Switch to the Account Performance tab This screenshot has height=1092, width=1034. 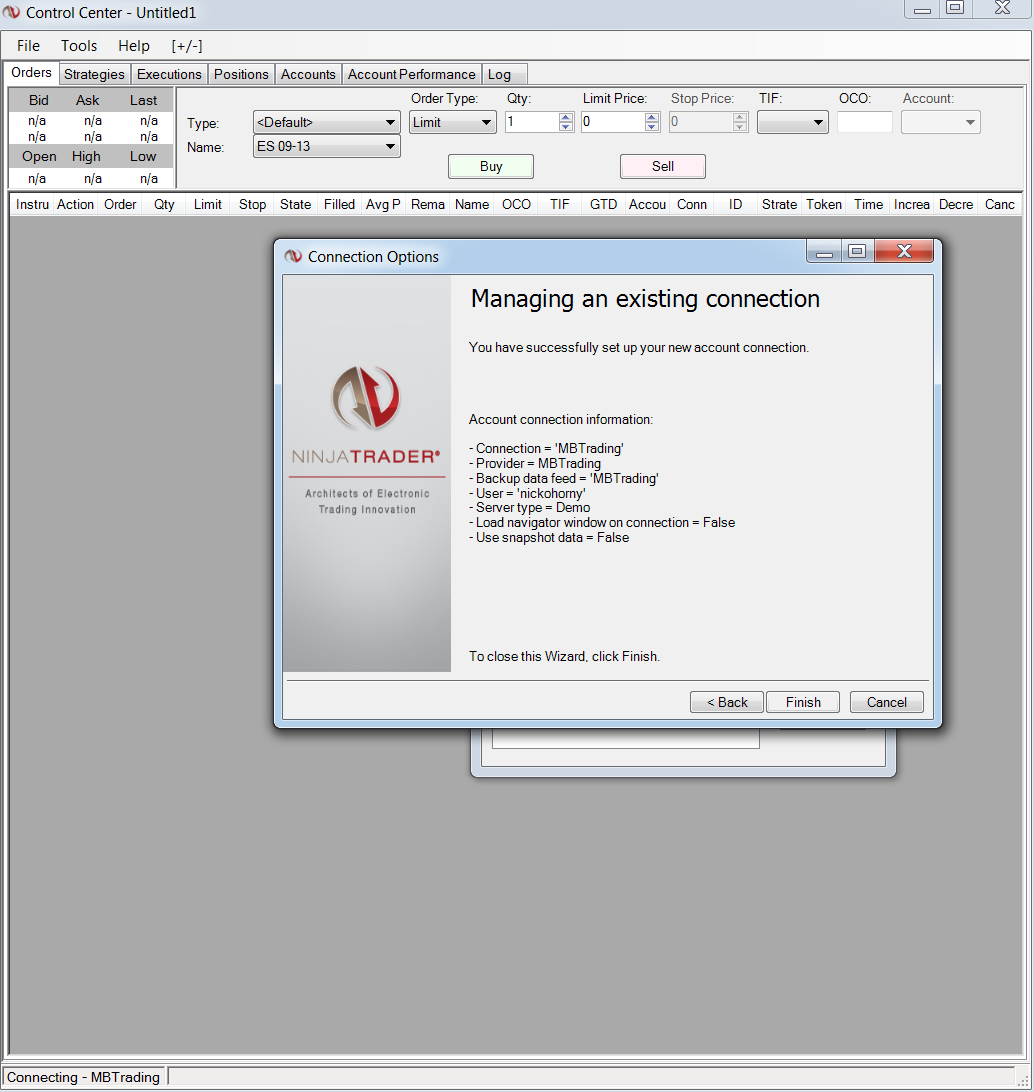(x=412, y=74)
